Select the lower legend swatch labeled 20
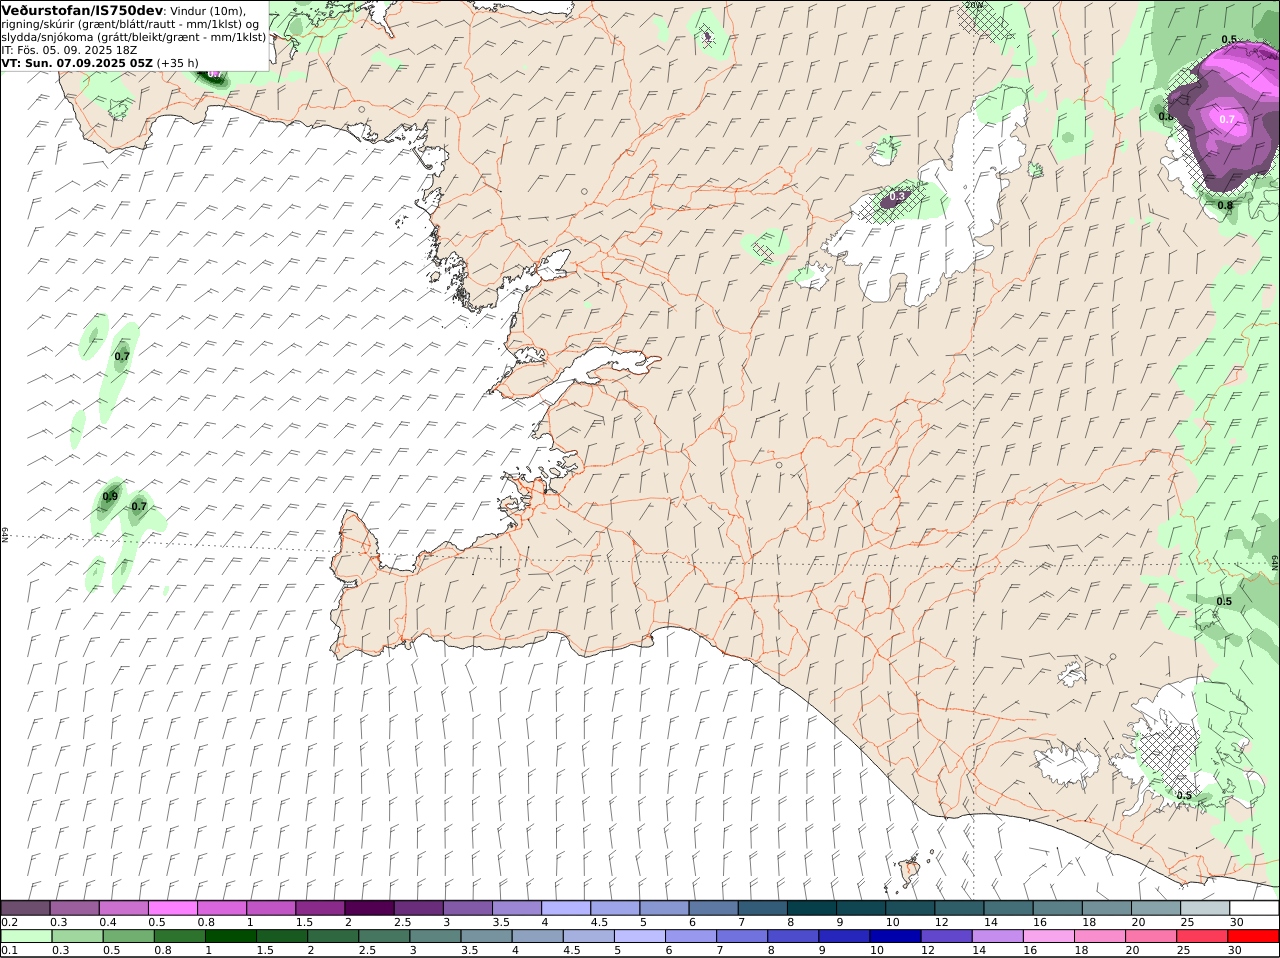 click(x=1151, y=936)
